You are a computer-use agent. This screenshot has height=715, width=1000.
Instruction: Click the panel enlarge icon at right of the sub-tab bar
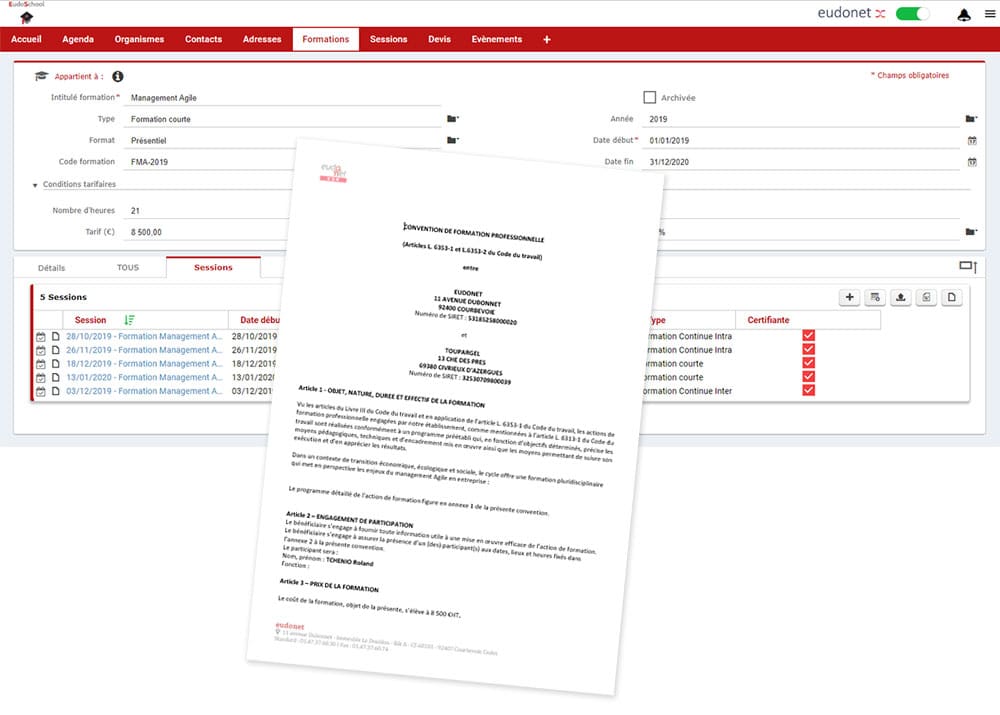tap(968, 267)
